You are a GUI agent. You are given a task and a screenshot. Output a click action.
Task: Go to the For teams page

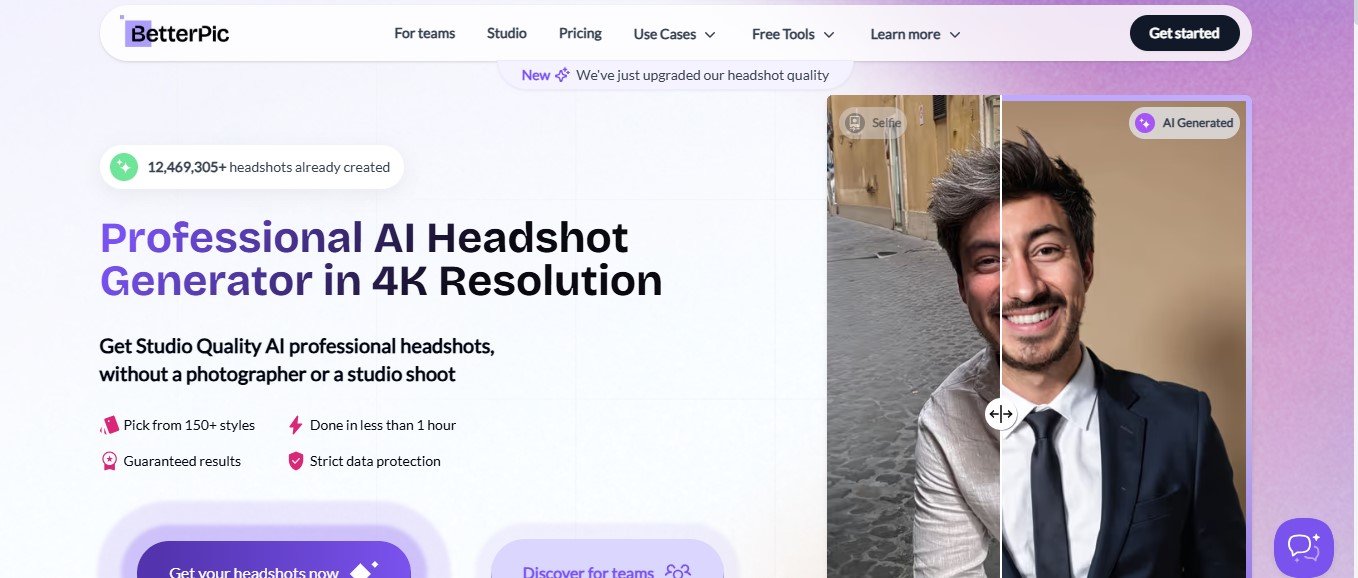point(424,33)
